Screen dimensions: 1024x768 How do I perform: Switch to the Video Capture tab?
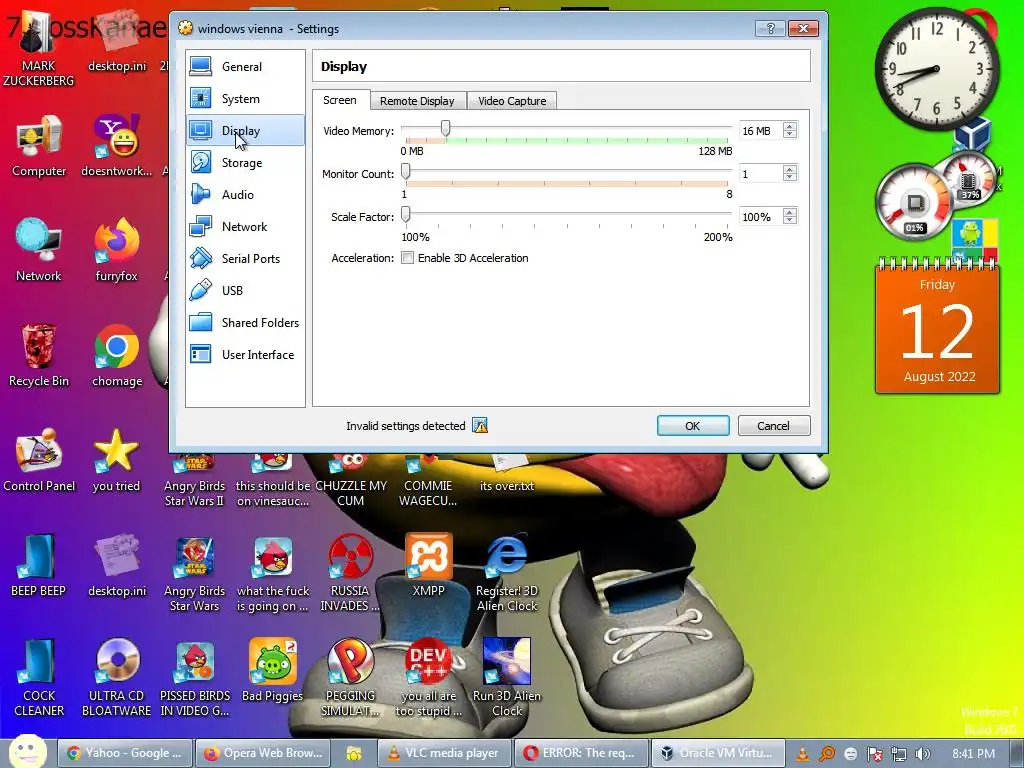click(512, 101)
